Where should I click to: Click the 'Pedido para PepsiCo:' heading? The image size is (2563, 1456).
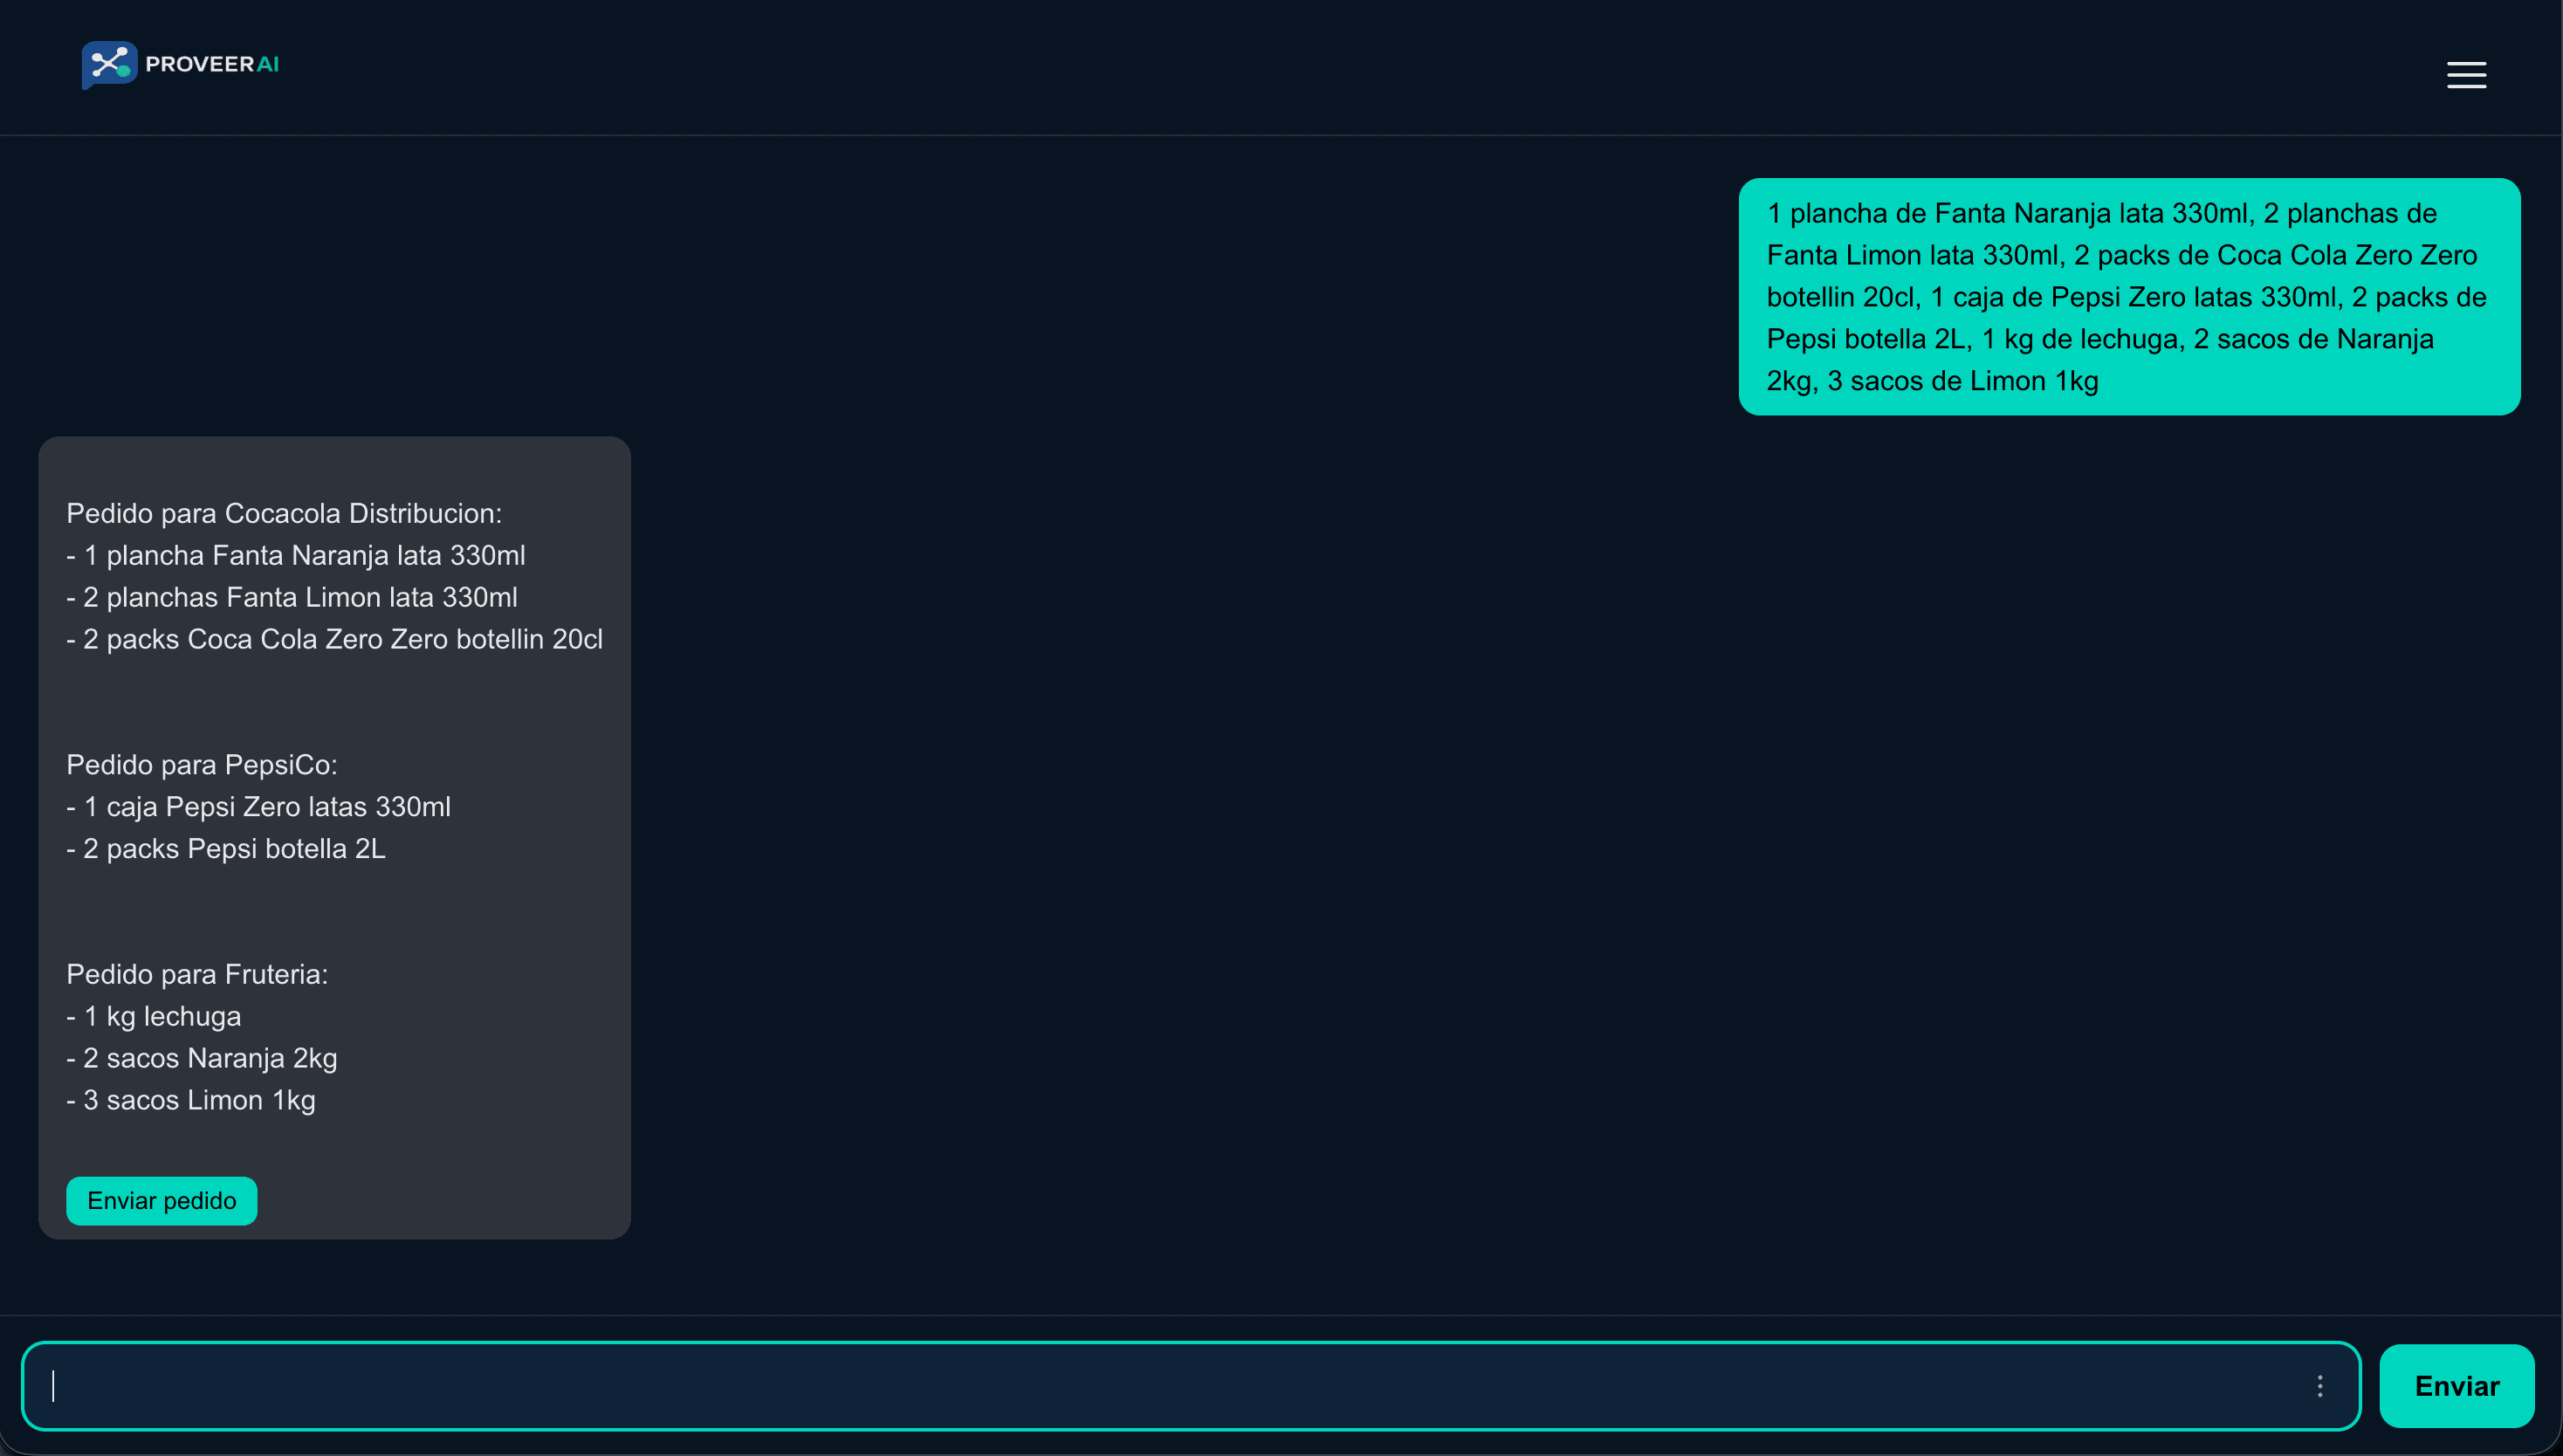pos(202,765)
